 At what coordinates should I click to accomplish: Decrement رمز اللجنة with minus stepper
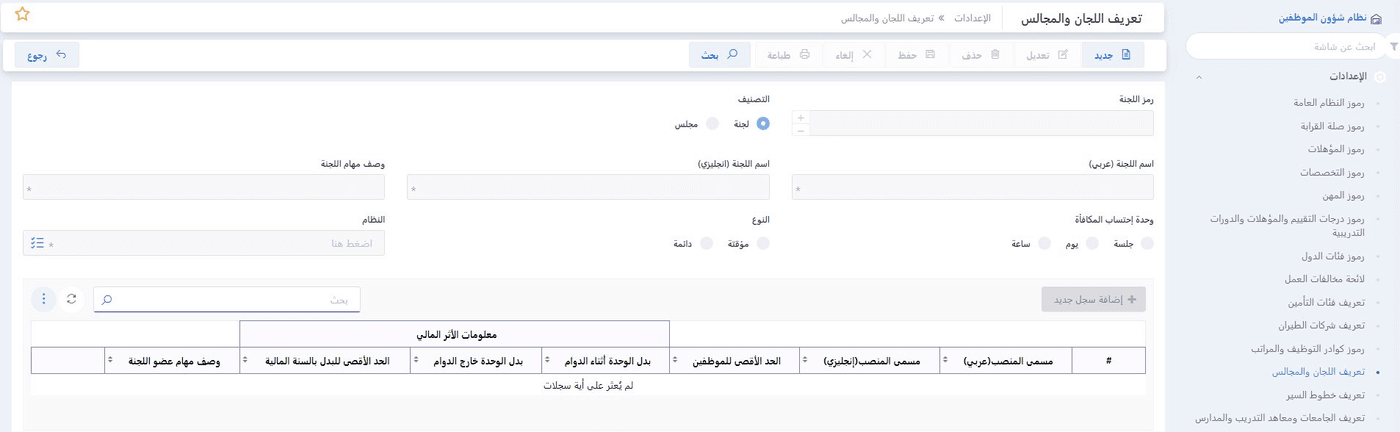(x=800, y=130)
